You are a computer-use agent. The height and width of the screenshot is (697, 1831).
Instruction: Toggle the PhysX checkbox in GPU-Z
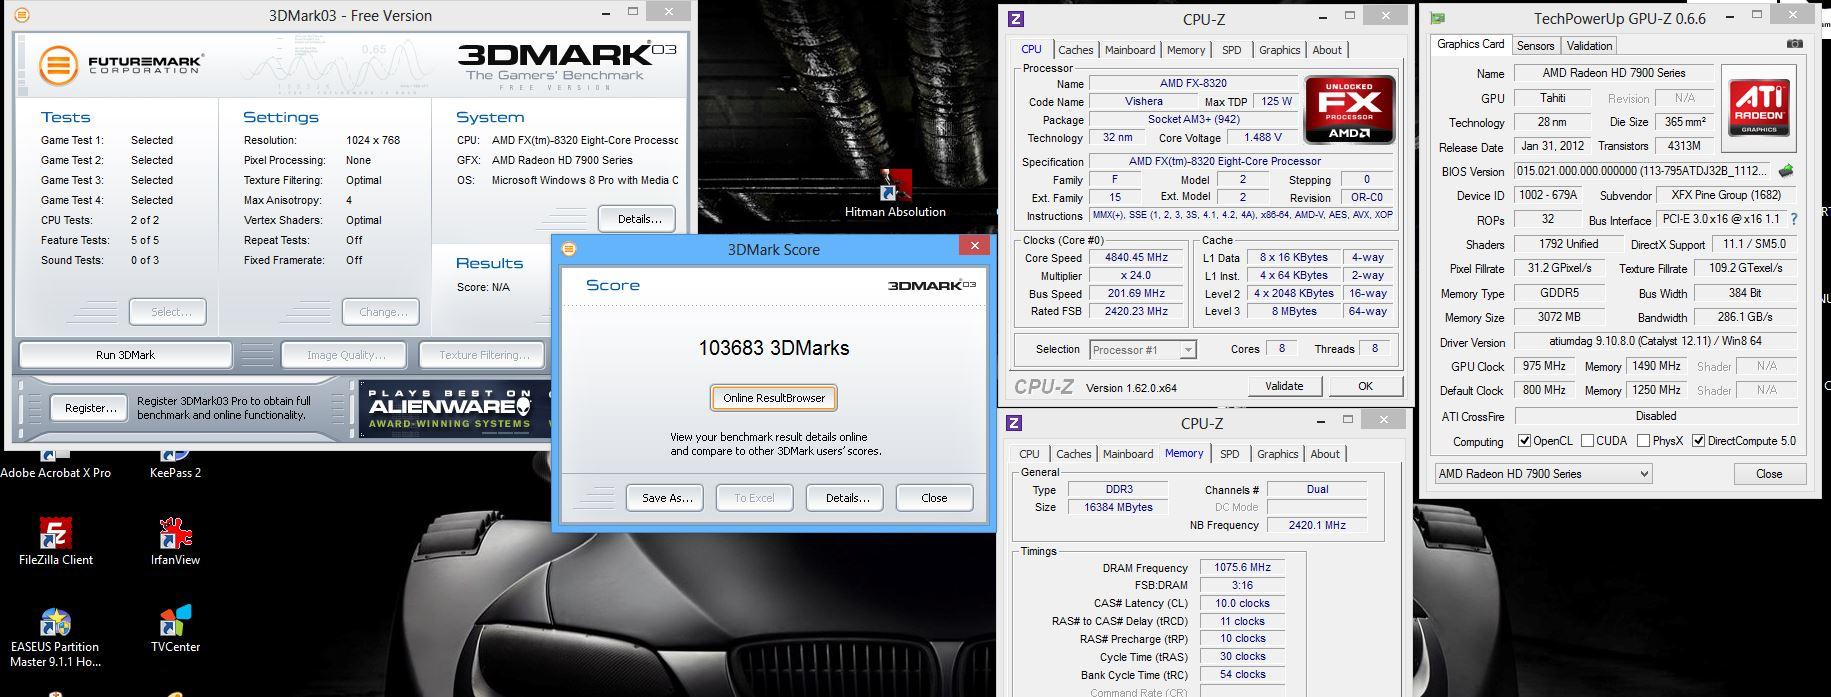[1644, 441]
